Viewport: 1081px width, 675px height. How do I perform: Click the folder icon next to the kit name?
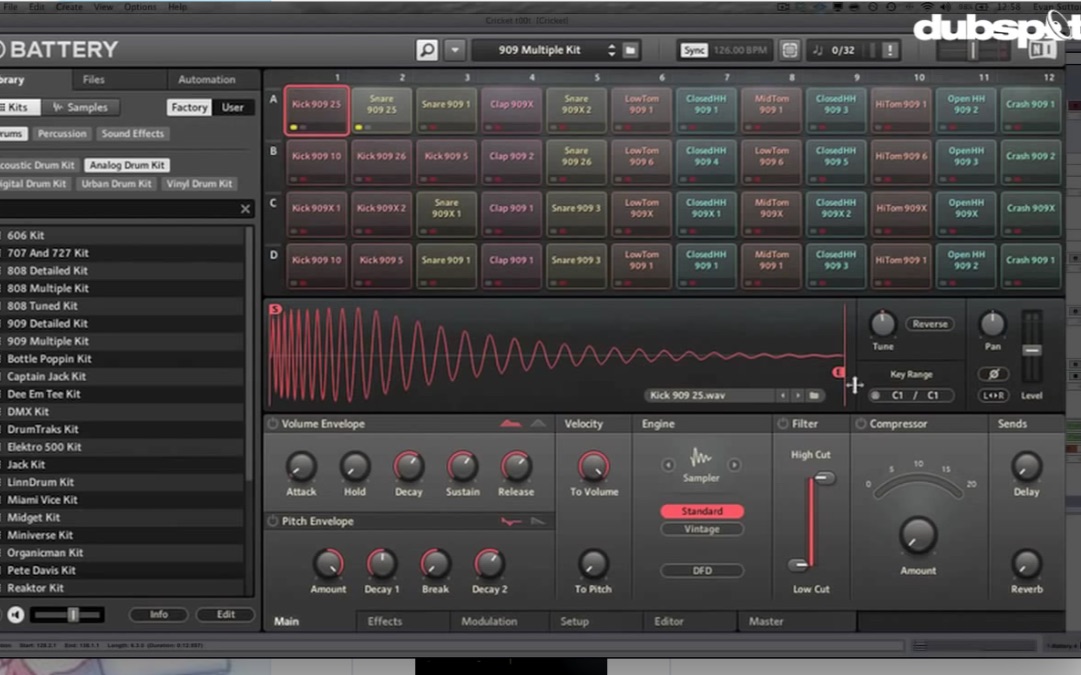(x=630, y=50)
